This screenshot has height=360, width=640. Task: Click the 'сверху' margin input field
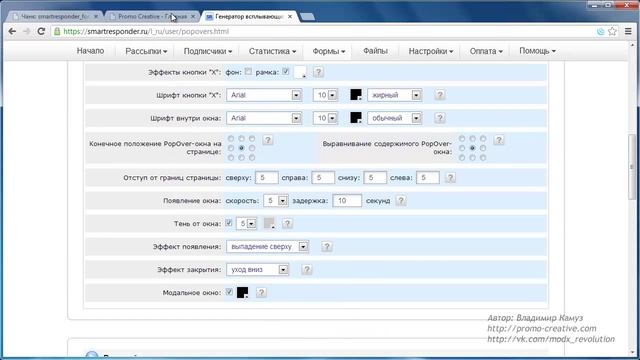(x=267, y=178)
